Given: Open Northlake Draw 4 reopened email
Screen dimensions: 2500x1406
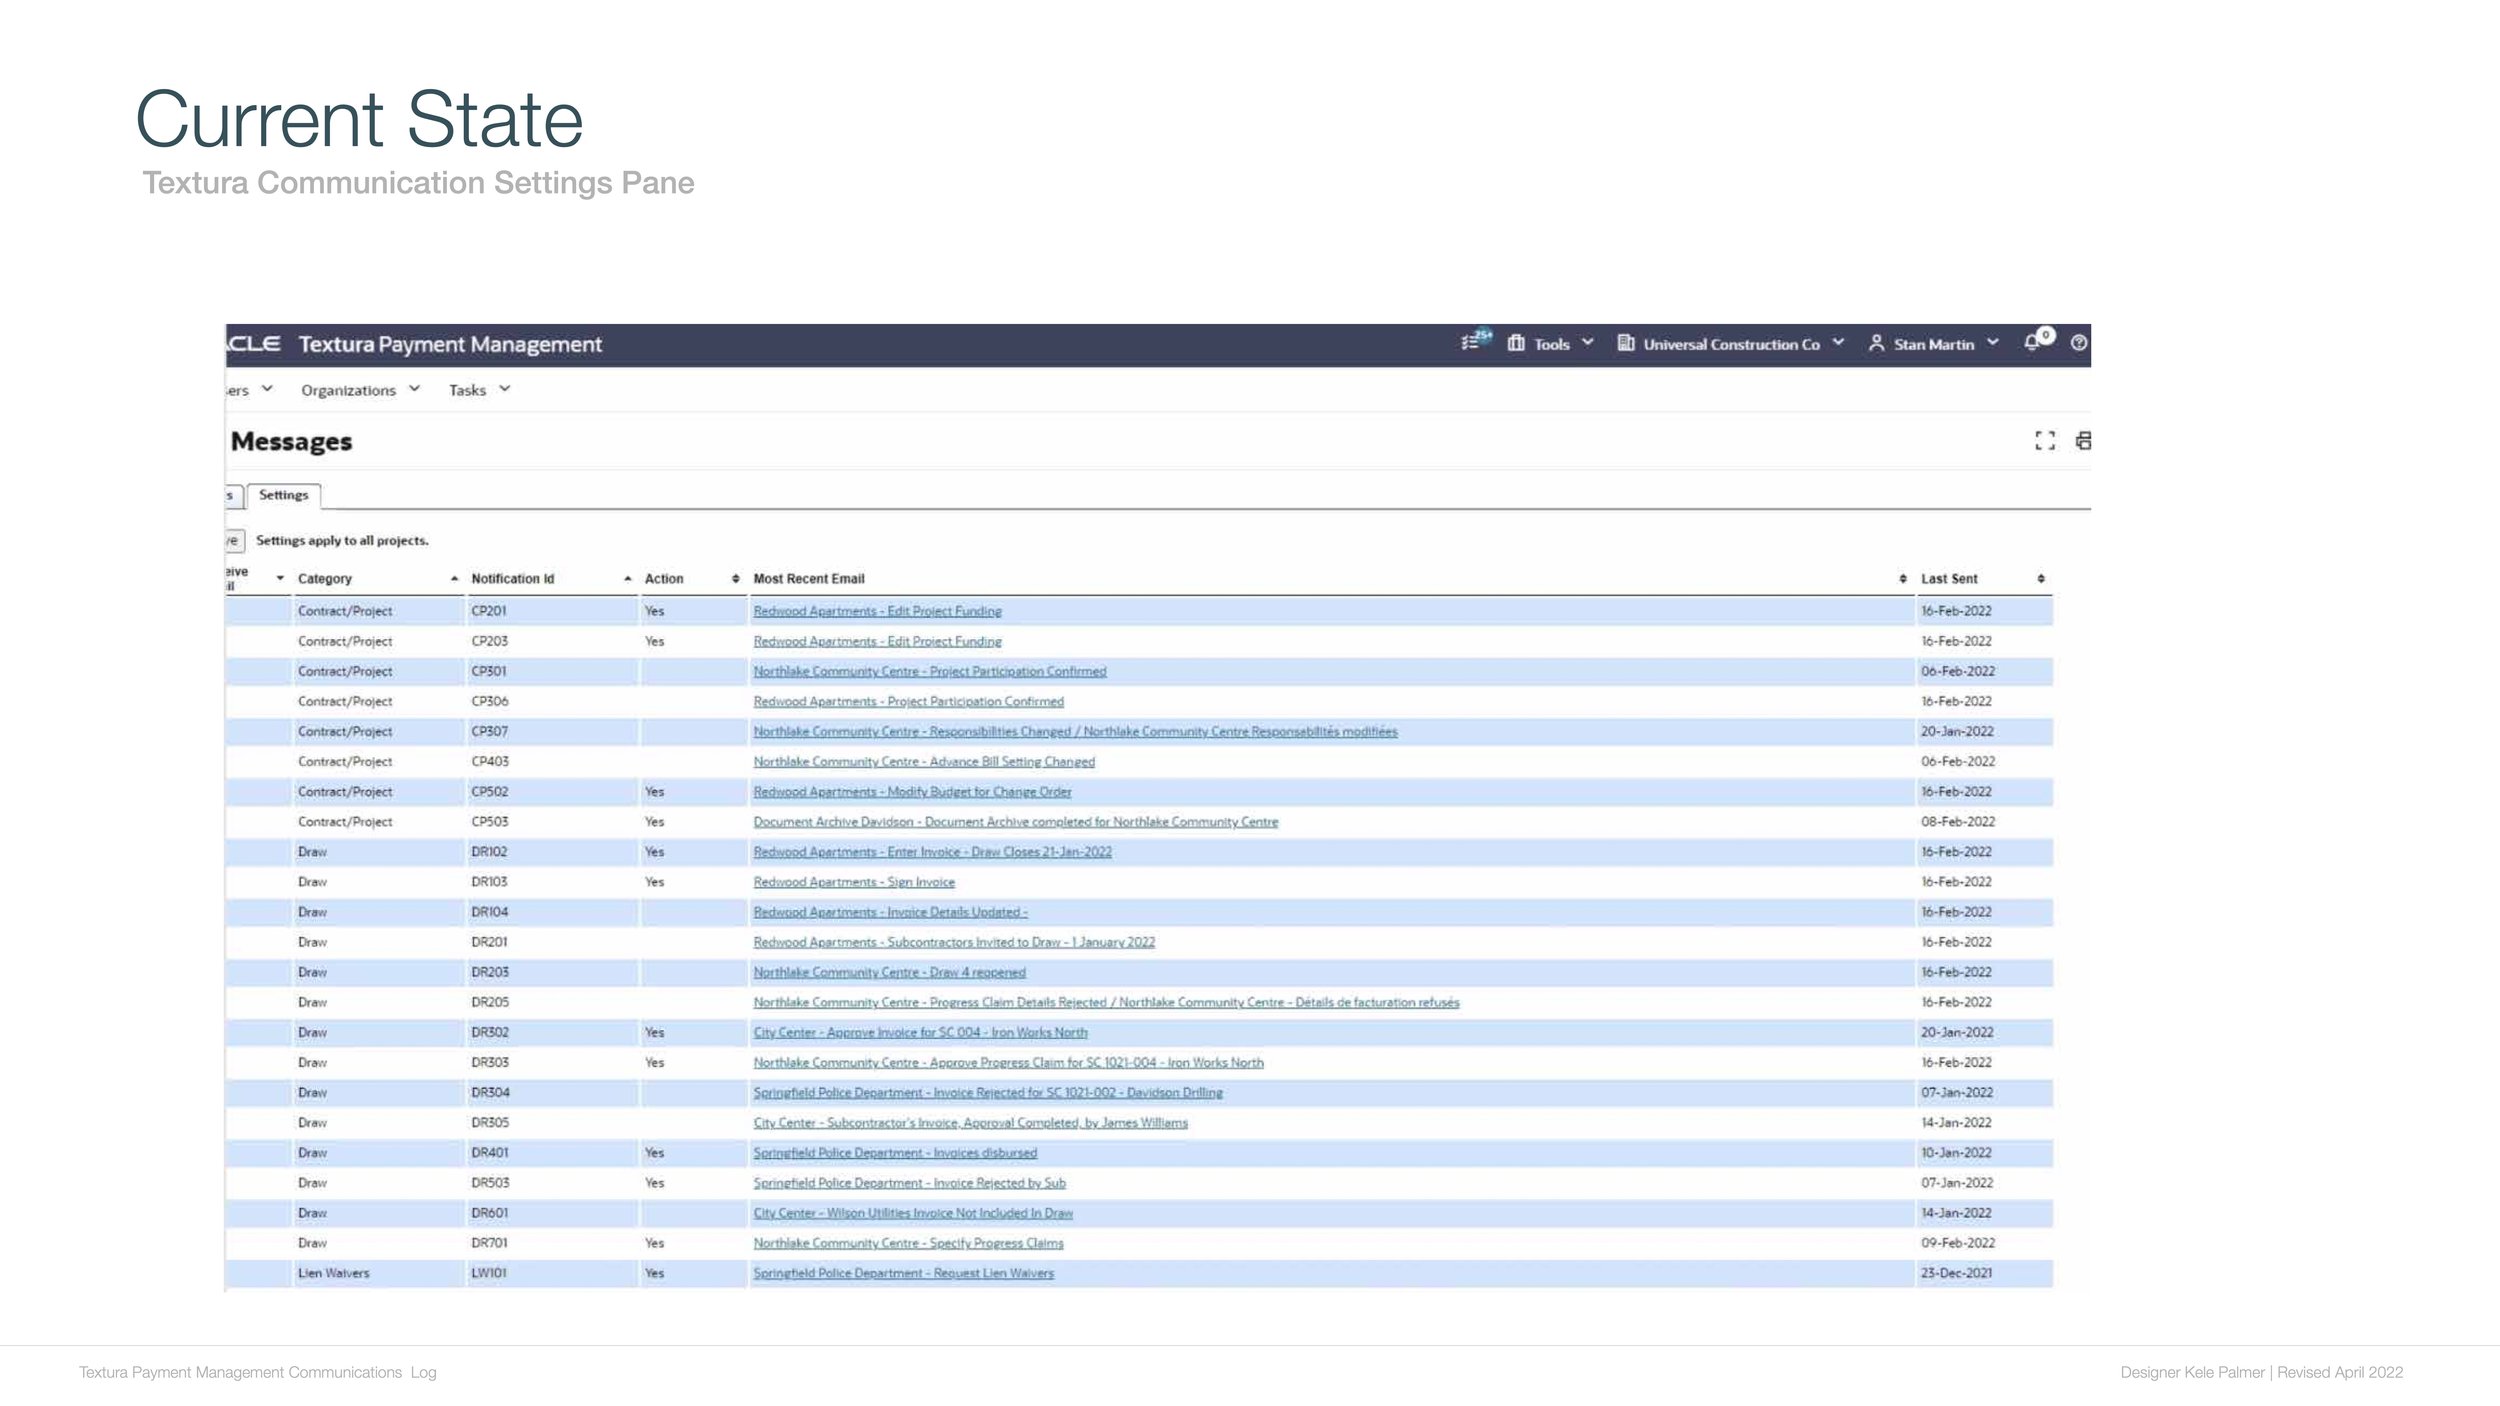Looking at the screenshot, I should 889,971.
